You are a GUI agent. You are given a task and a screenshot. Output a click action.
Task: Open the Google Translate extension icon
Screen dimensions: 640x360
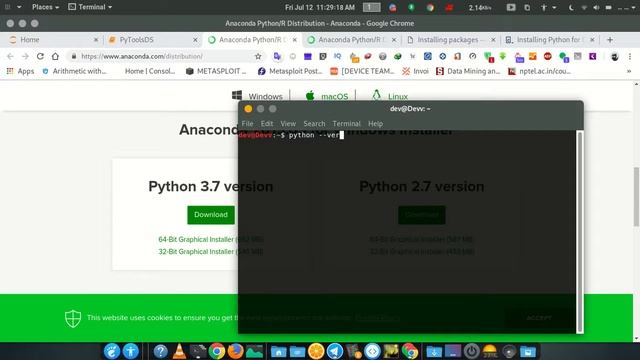(277, 56)
